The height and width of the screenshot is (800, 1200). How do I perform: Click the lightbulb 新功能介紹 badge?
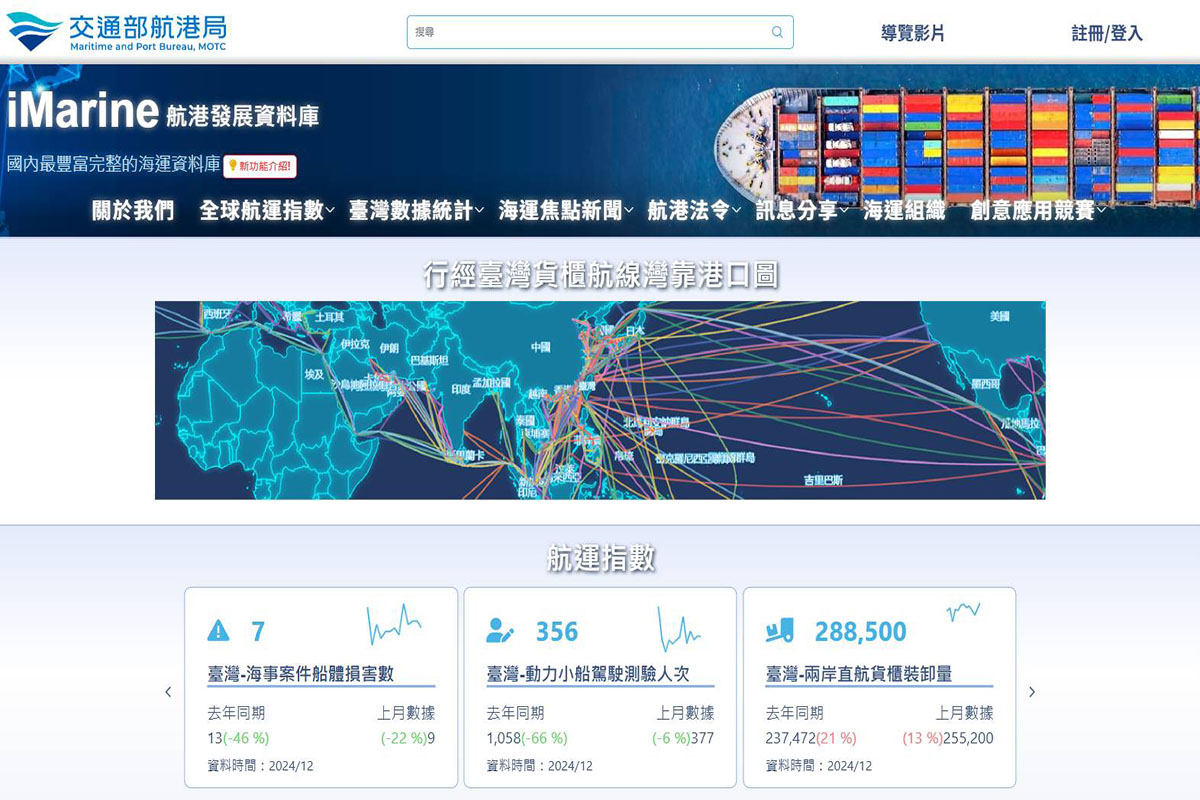[260, 166]
